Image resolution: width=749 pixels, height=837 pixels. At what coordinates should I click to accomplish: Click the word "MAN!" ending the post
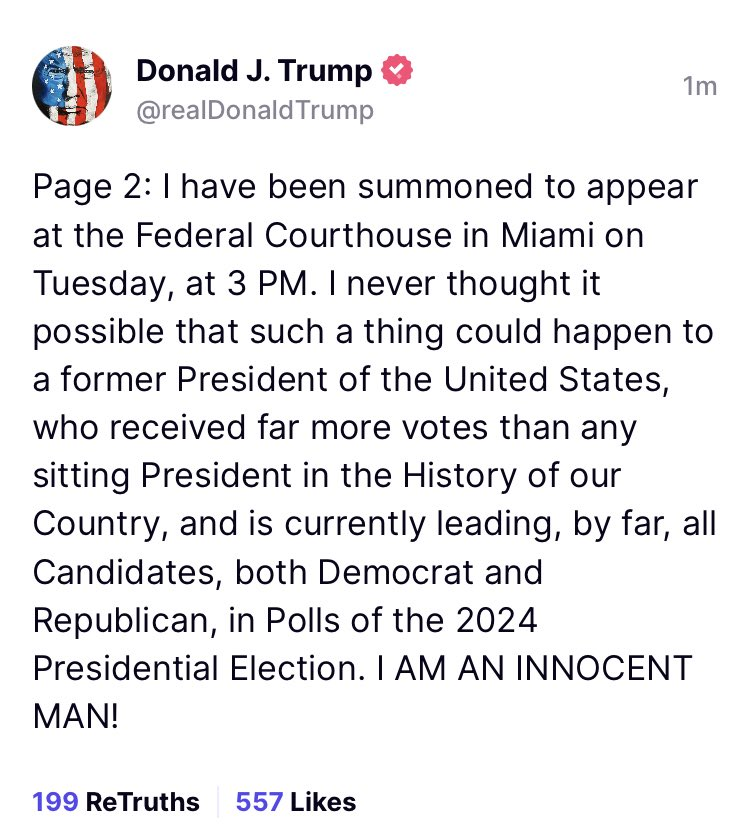[x=76, y=716]
